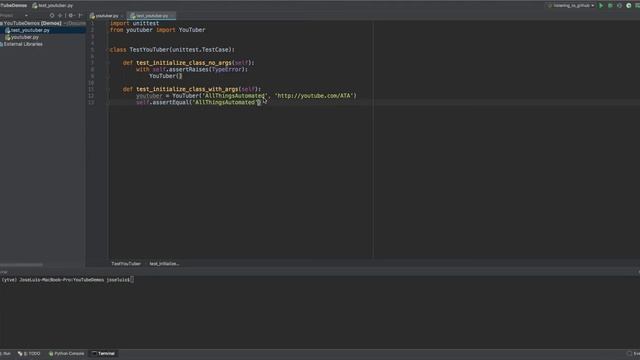Click the test_initialize breadcrumb item

(x=164, y=264)
